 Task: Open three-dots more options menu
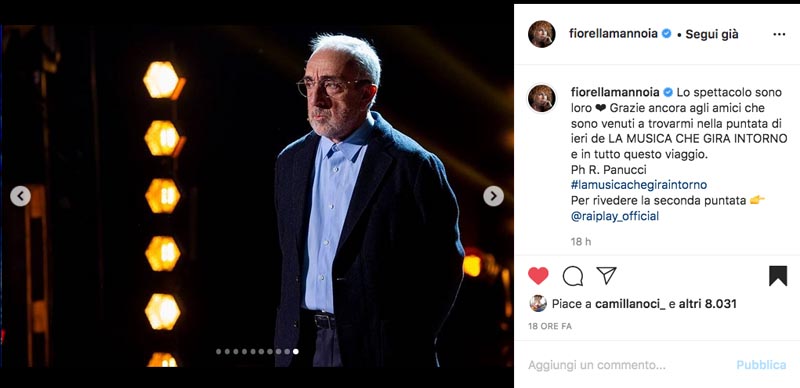coord(779,34)
